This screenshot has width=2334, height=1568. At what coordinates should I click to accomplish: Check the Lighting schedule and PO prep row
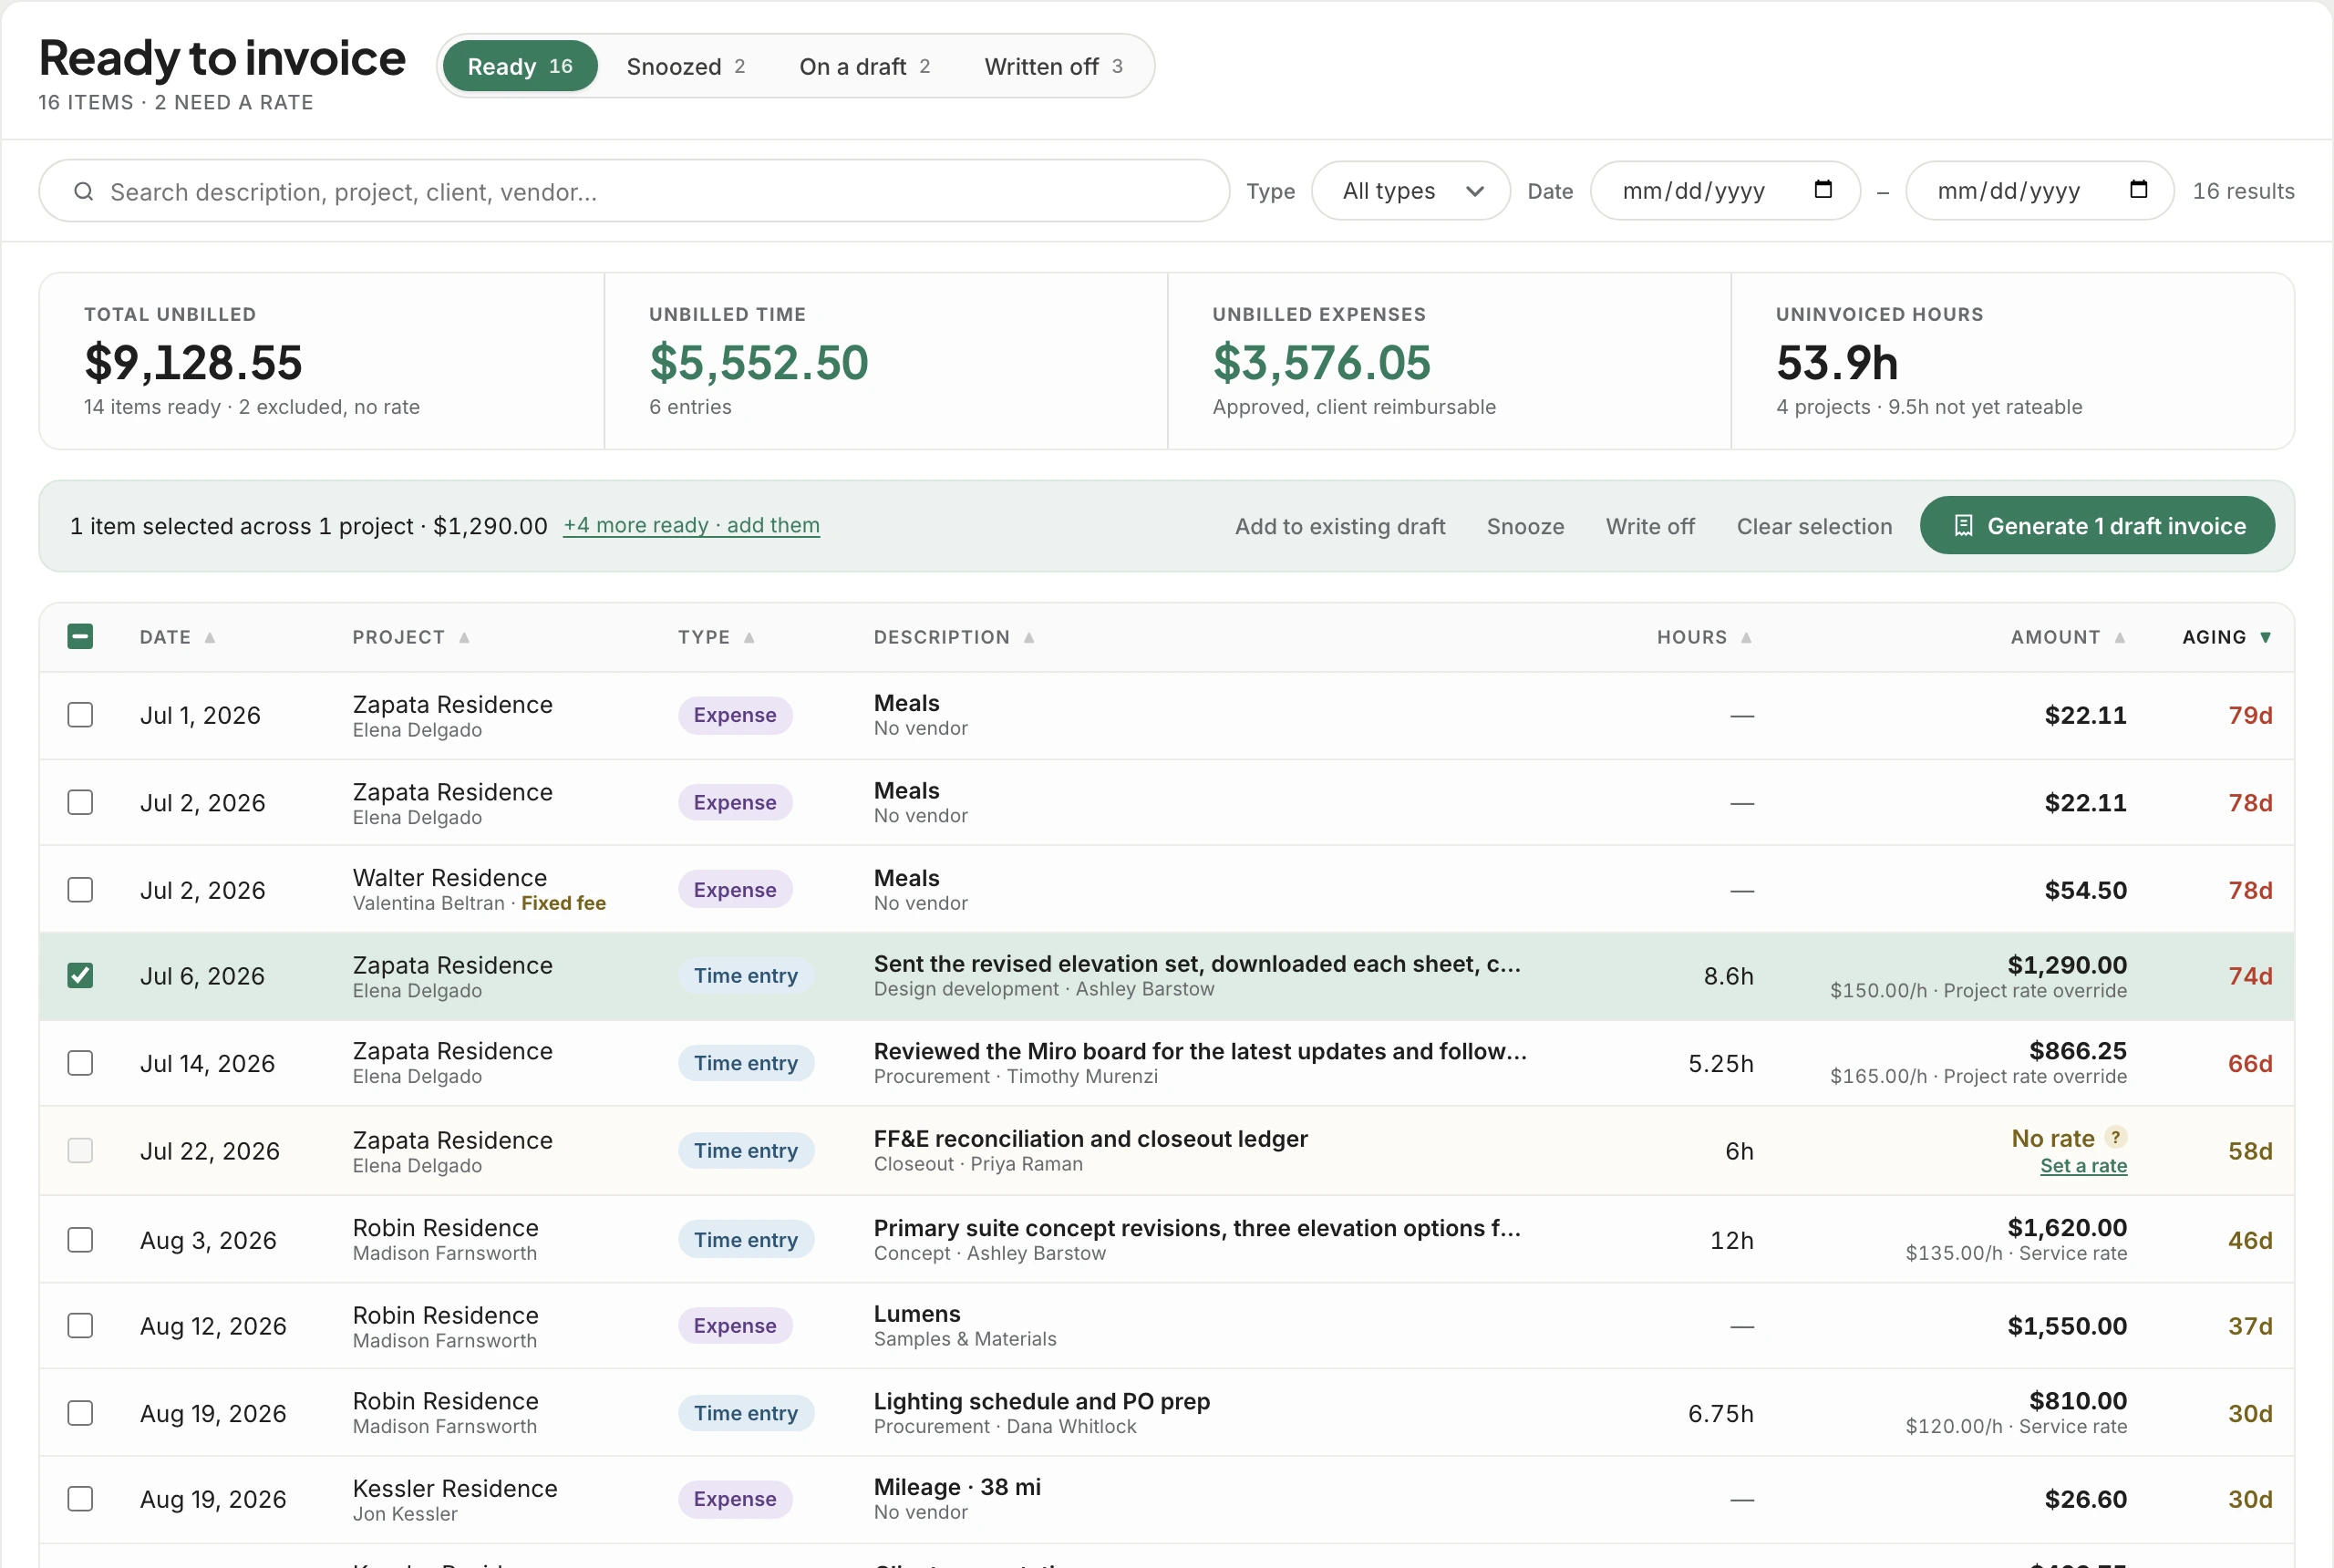tap(80, 1413)
